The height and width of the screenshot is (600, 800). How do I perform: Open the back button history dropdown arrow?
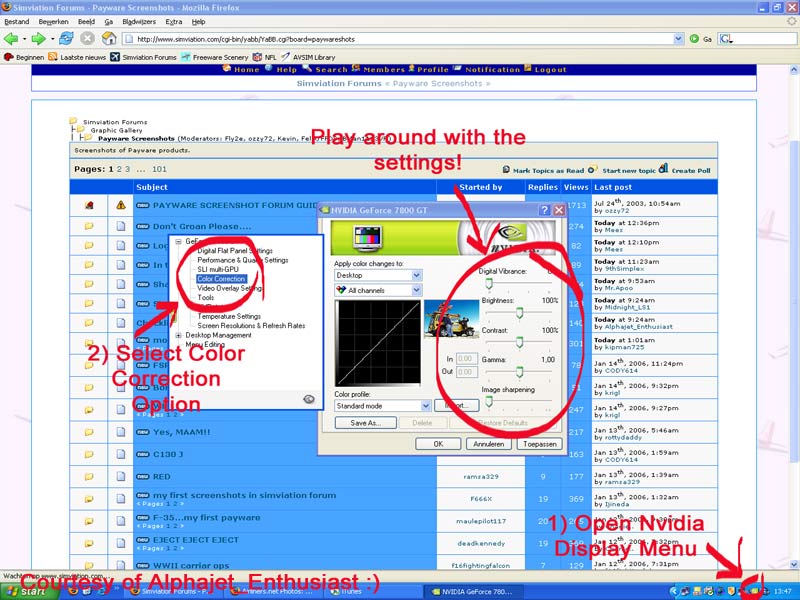click(x=24, y=39)
